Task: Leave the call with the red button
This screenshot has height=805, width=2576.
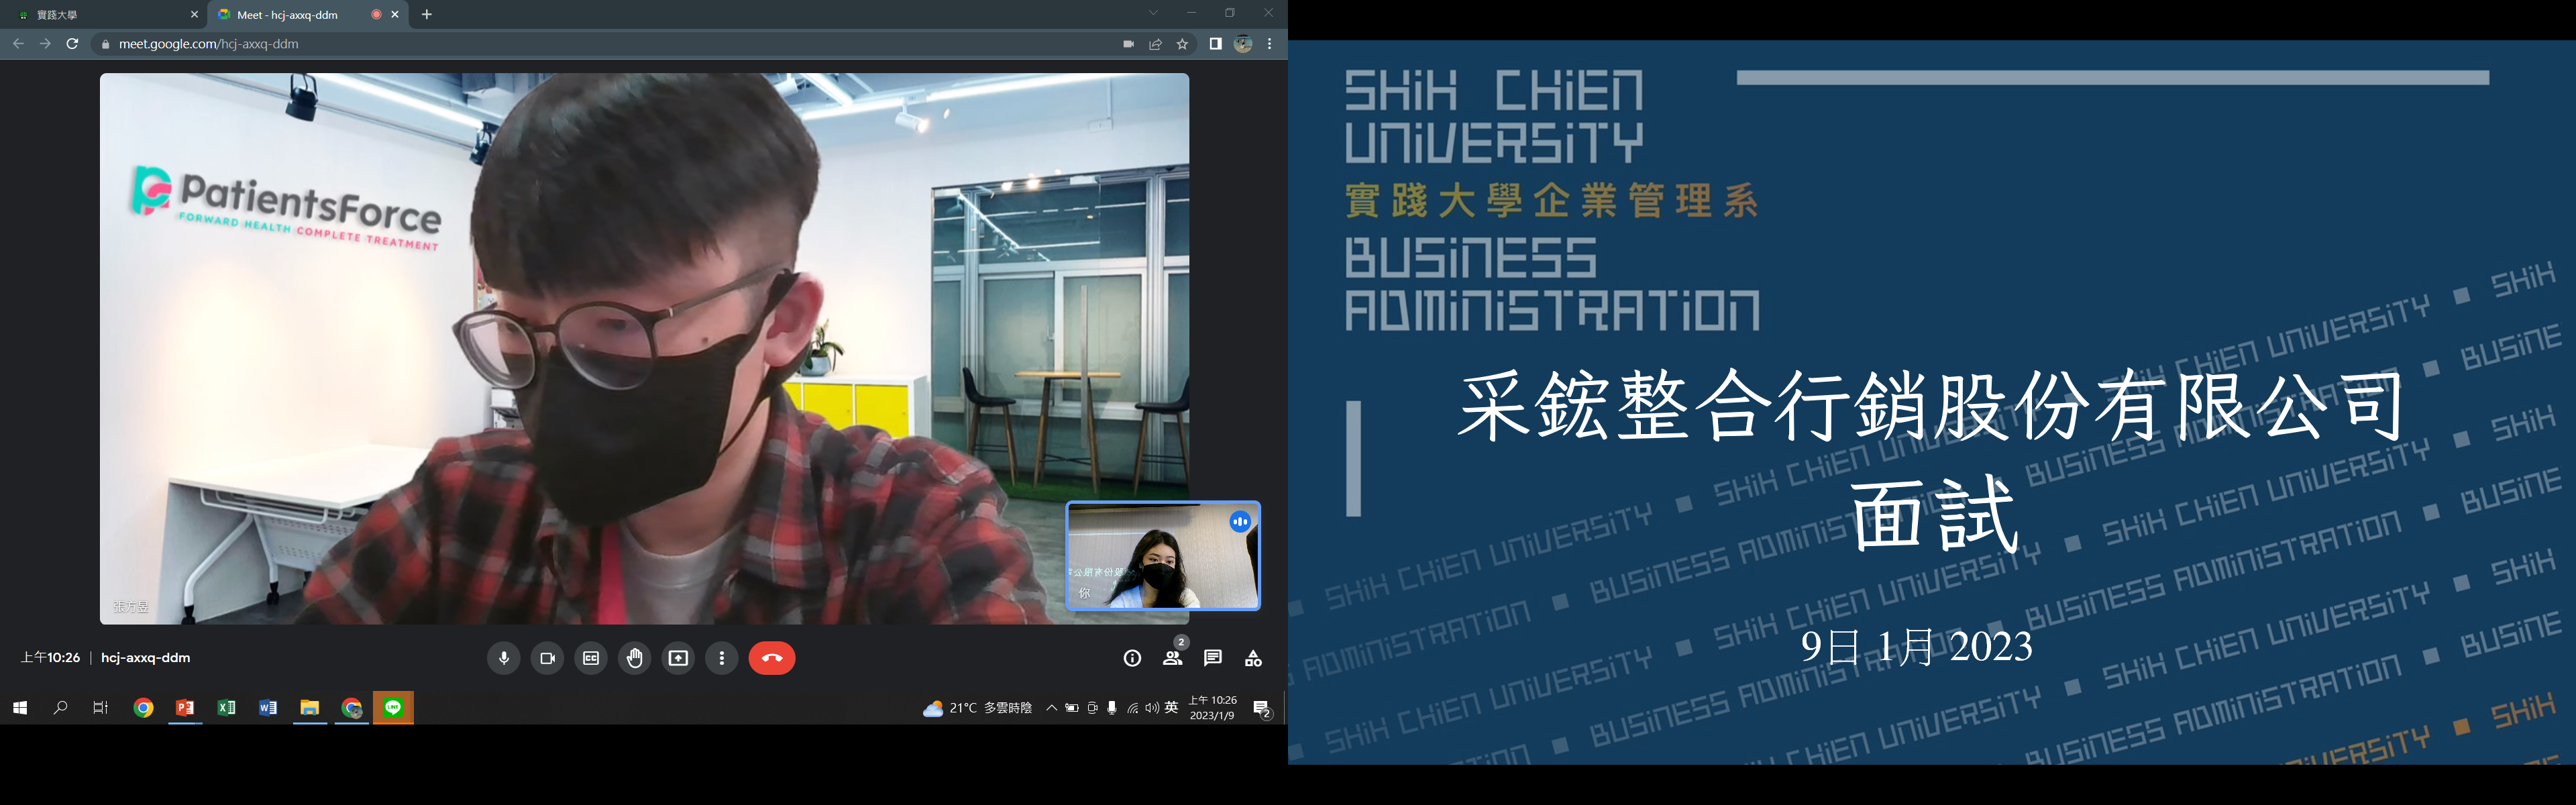Action: 772,658
